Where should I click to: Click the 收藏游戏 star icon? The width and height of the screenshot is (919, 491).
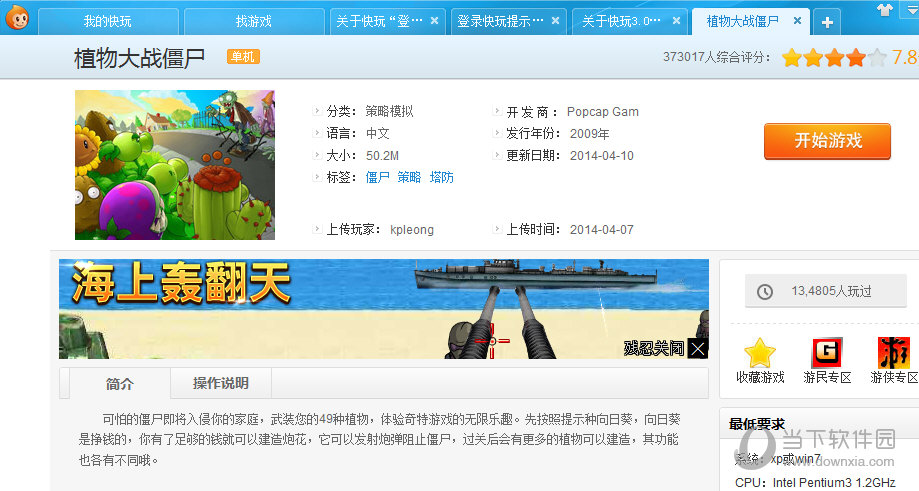760,353
